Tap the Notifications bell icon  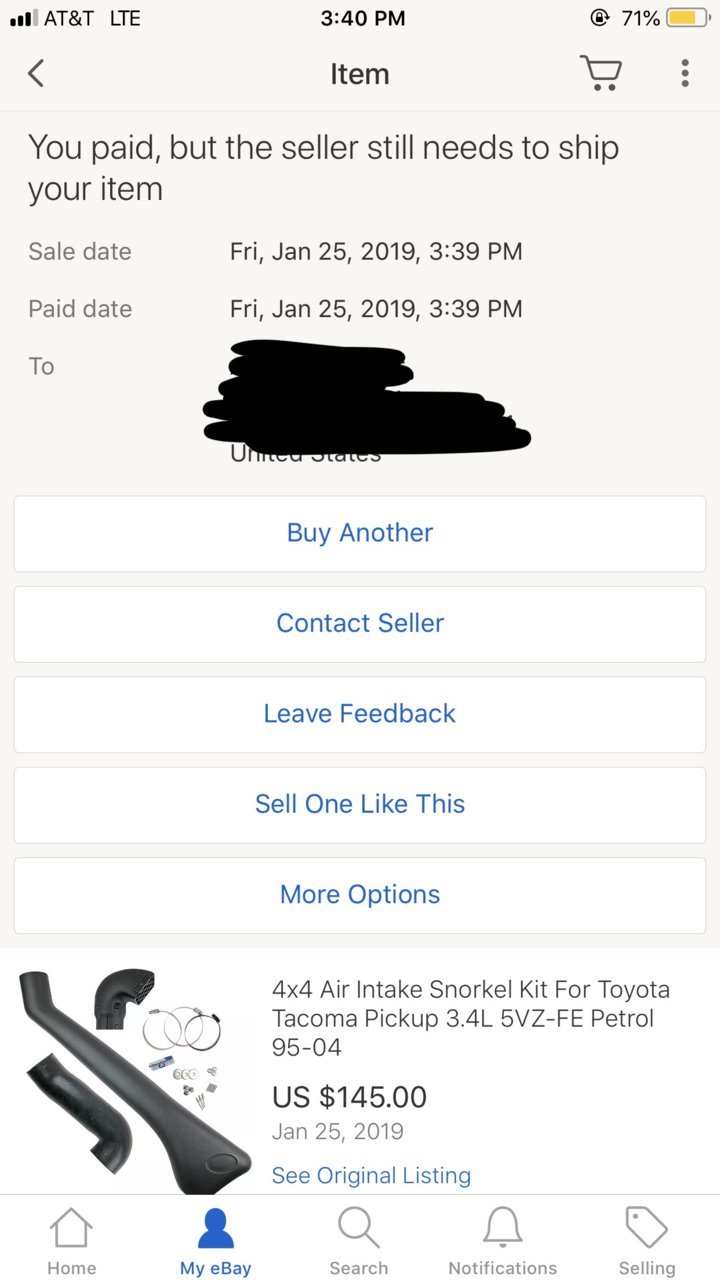pyautogui.click(x=503, y=1229)
